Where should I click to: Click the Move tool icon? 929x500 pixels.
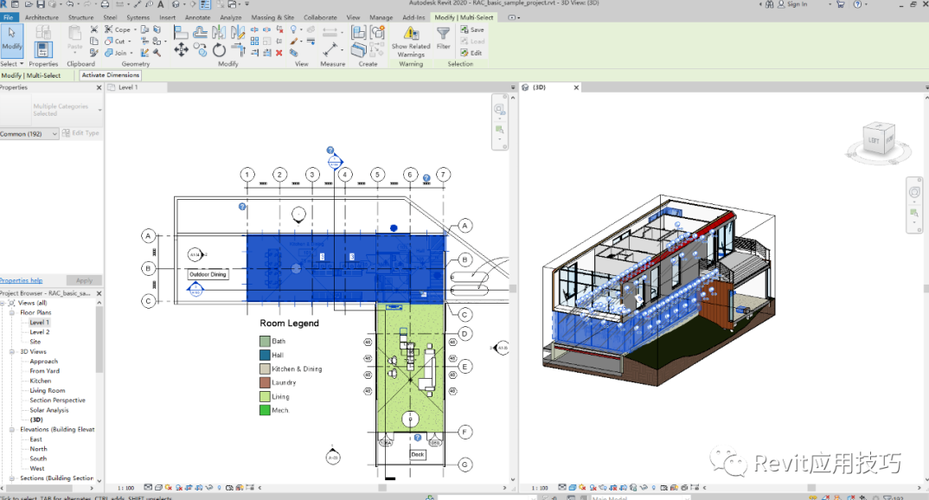(181, 50)
